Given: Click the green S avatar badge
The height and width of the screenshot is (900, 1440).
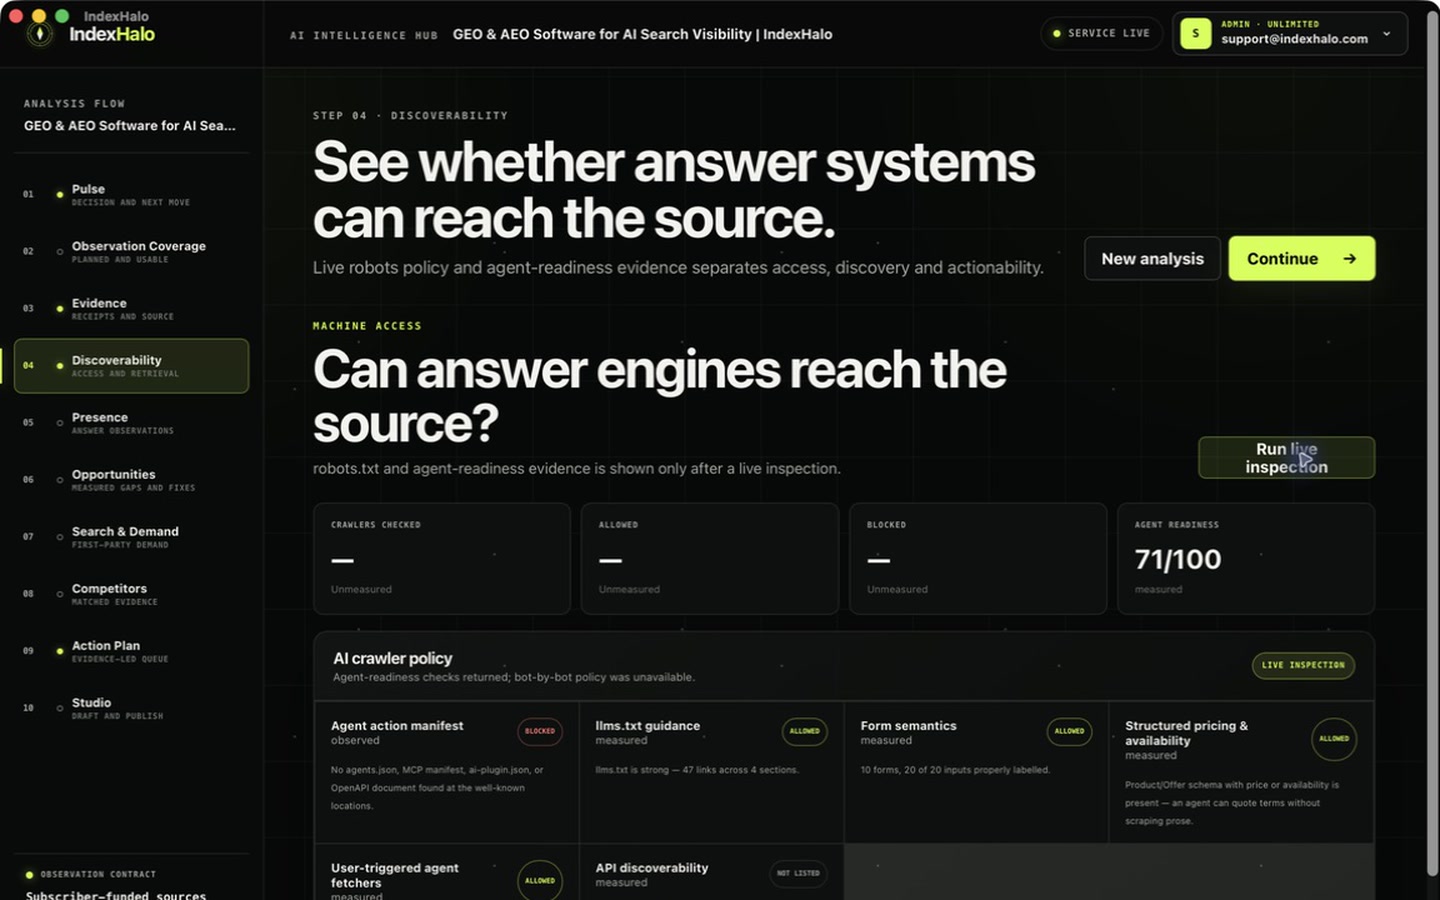Looking at the screenshot, I should 1195,33.
